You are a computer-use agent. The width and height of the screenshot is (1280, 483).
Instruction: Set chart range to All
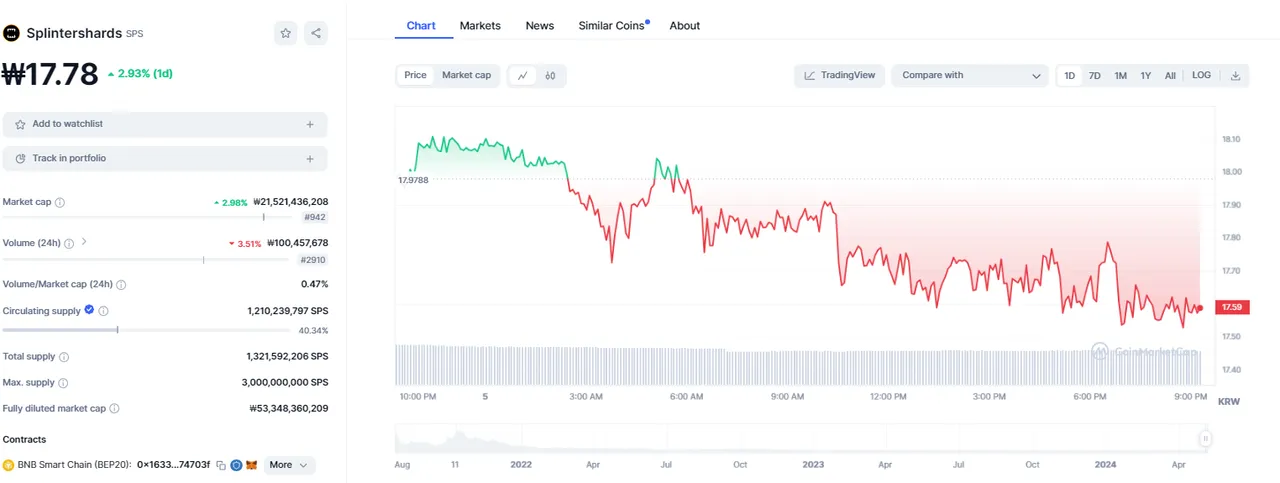1170,75
